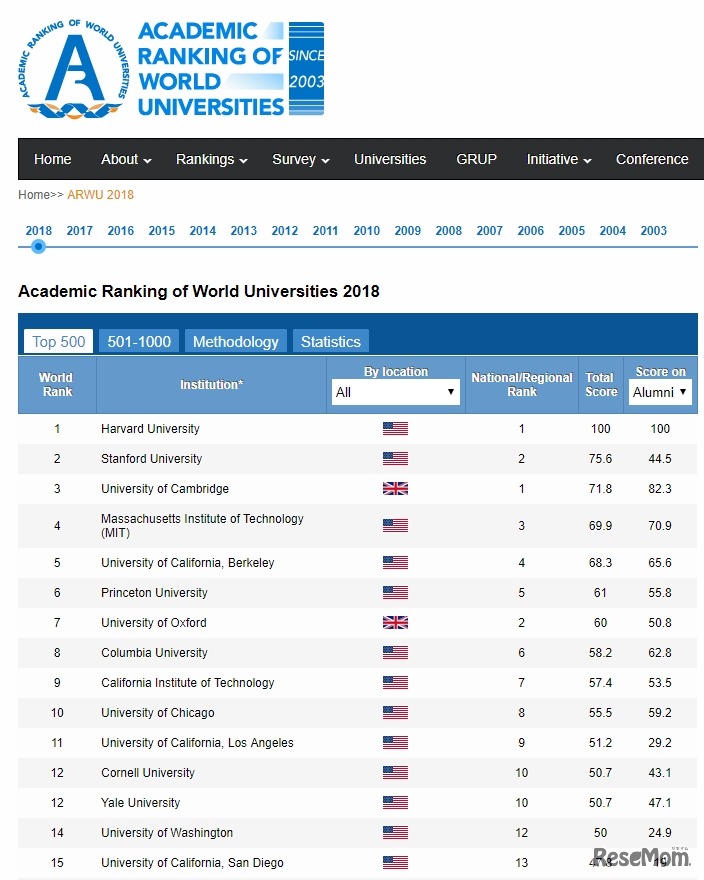Open the Massachusetts Institute of Technology link
Screen dimensions: 704x880
point(202,526)
